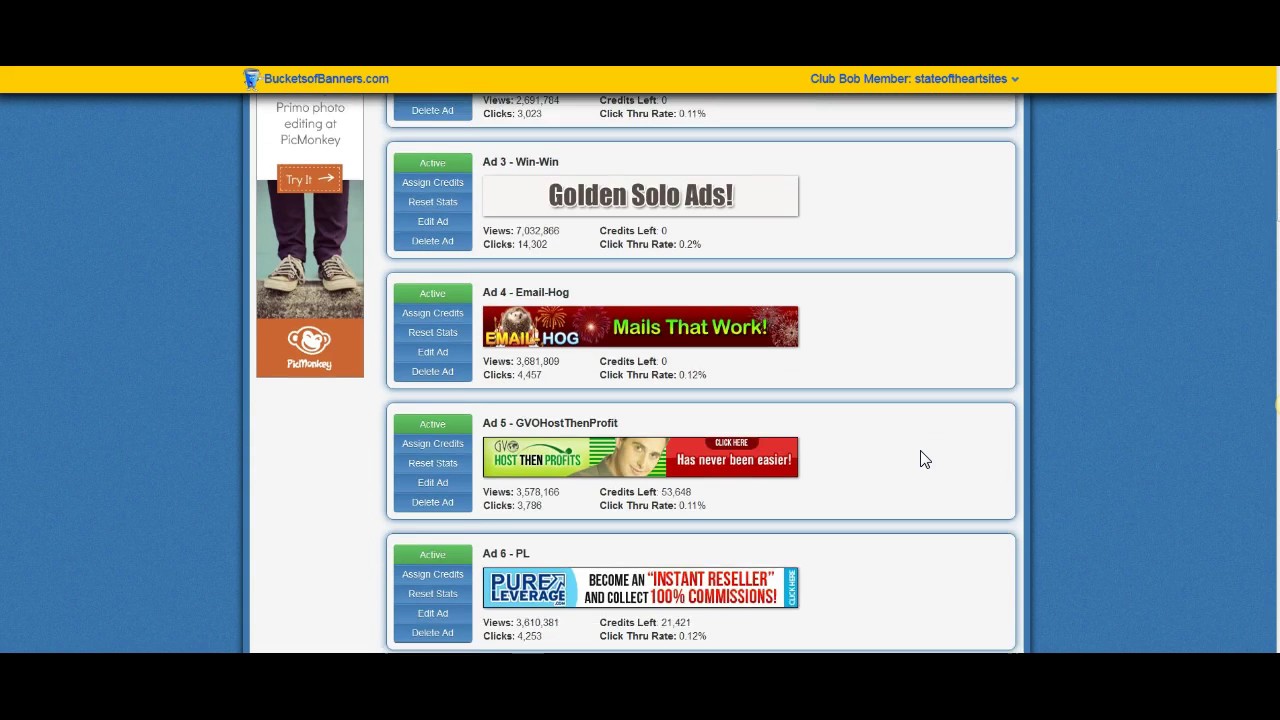1280x720 pixels.
Task: Select the Views 7,032,866 value
Action: click(x=538, y=231)
